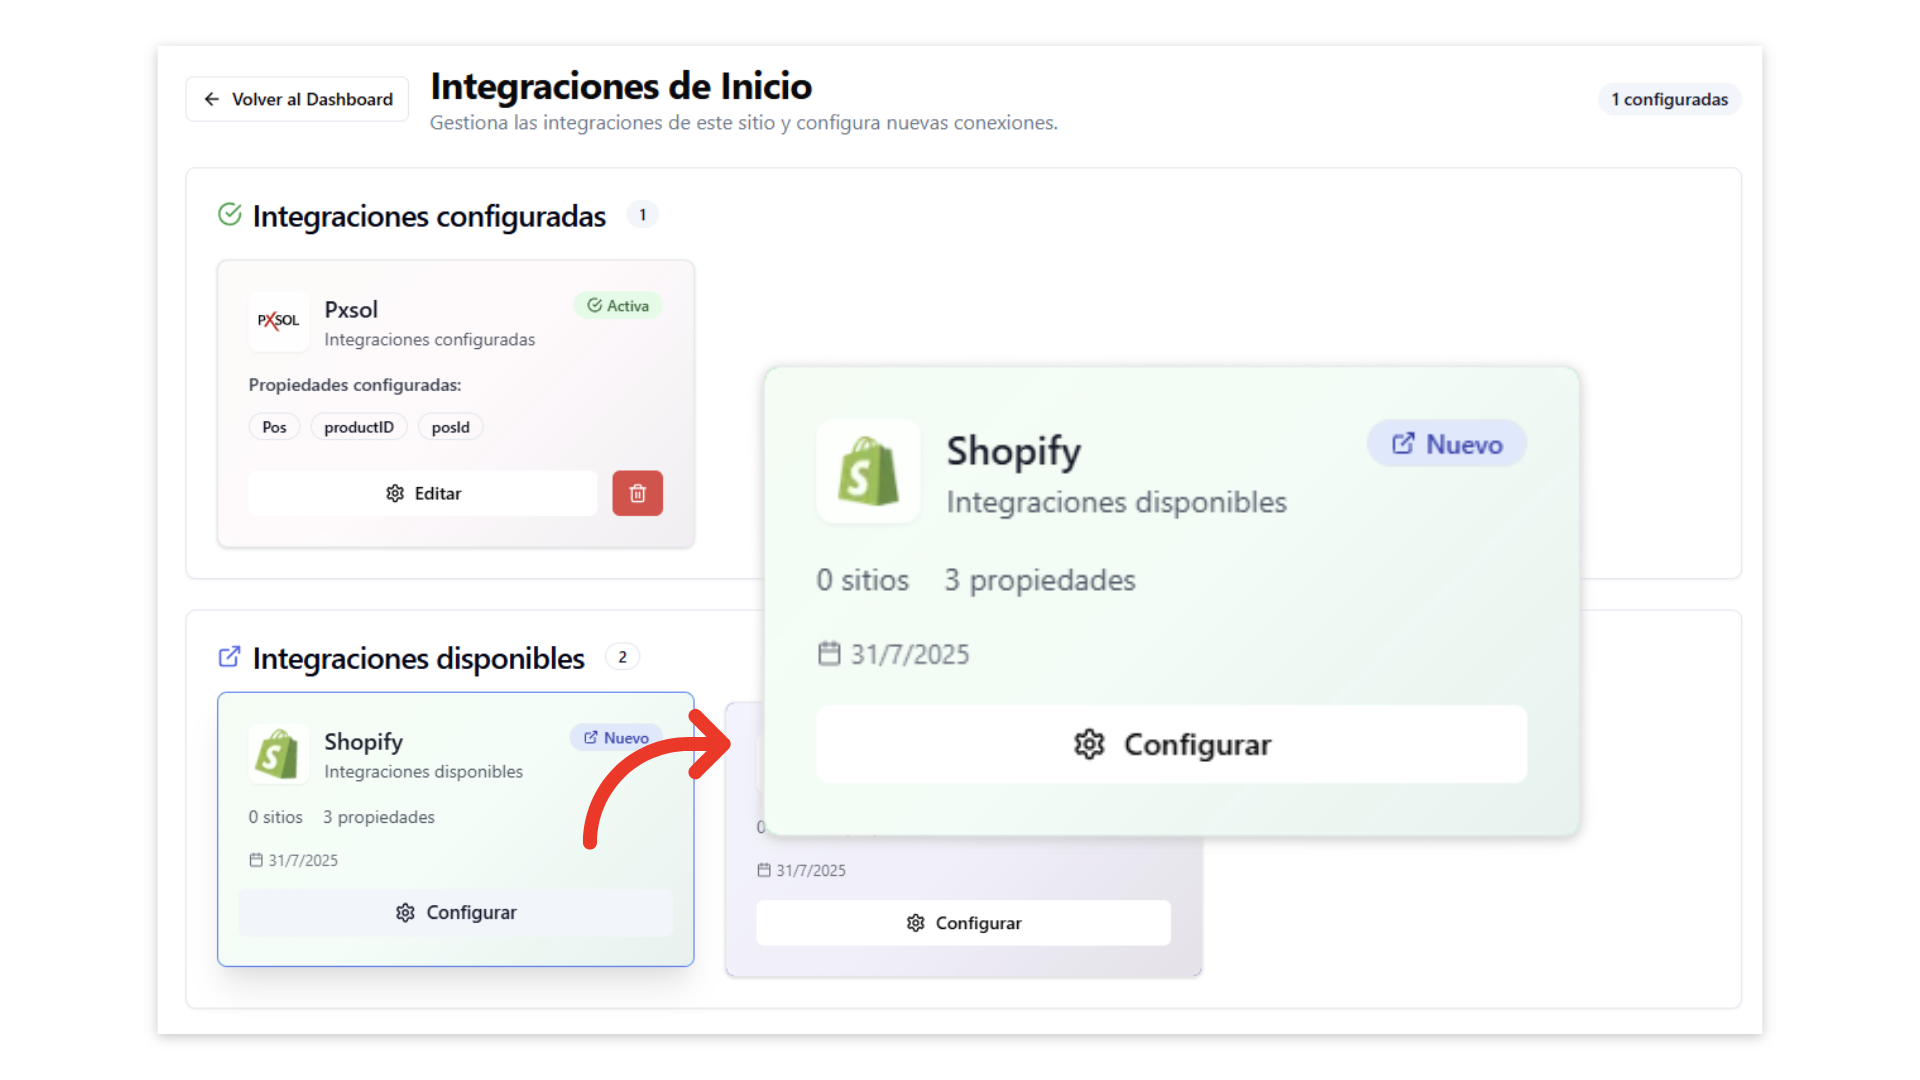This screenshot has width=1920, height=1080.
Task: Click Configurar on the small Shopify card
Action: (x=455, y=912)
